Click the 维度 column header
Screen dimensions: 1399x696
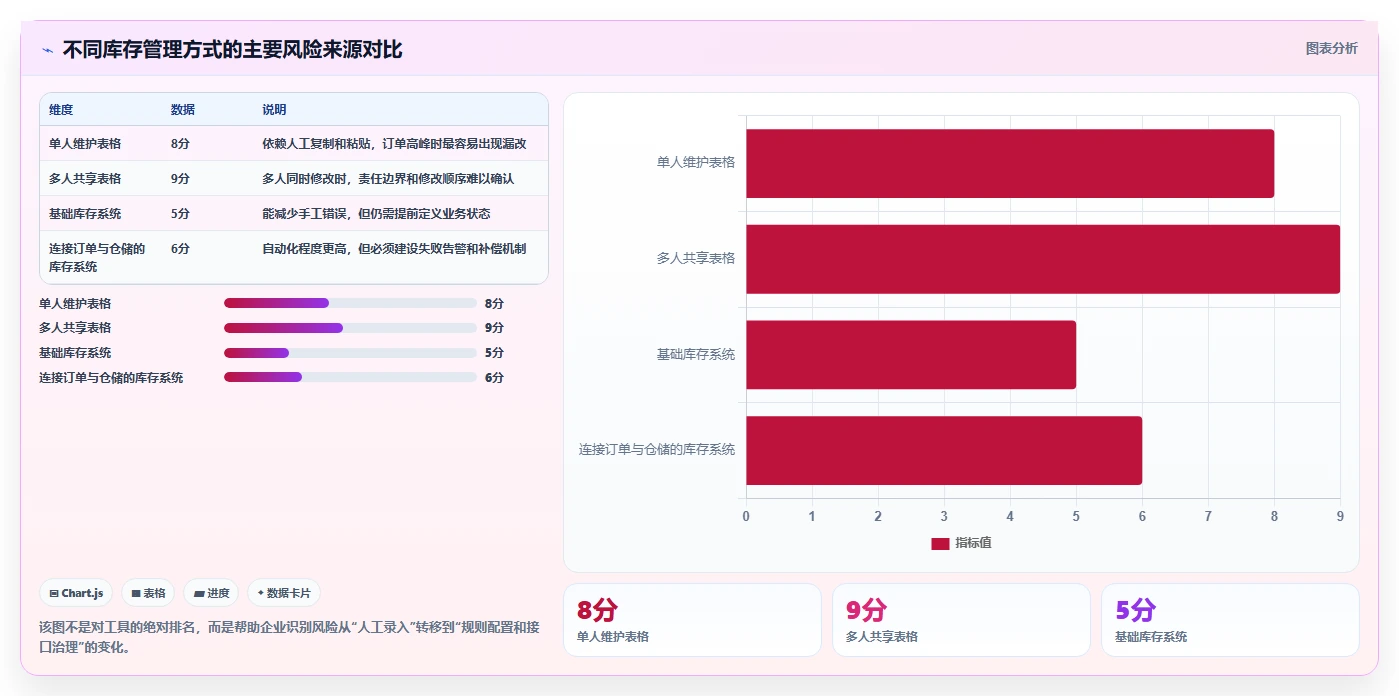61,110
